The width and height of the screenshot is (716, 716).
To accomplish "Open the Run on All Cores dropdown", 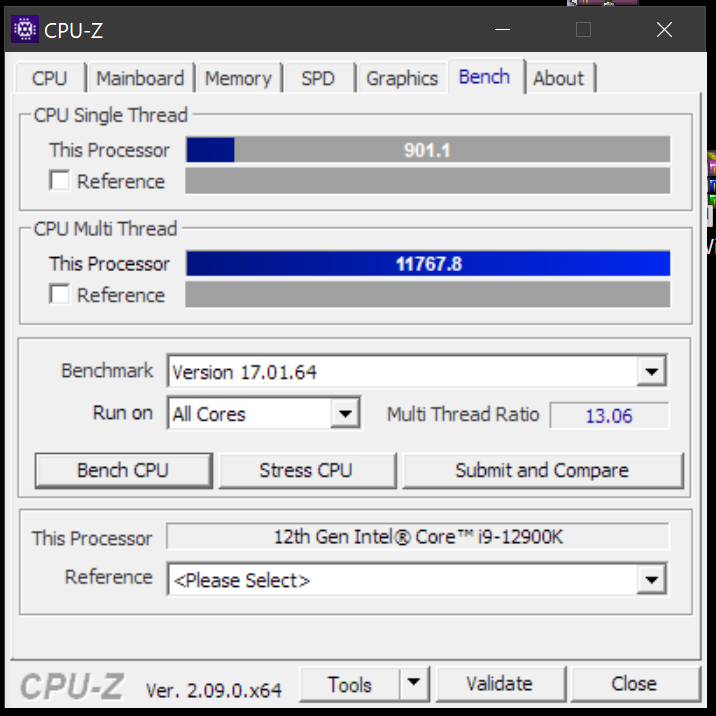I will point(345,414).
